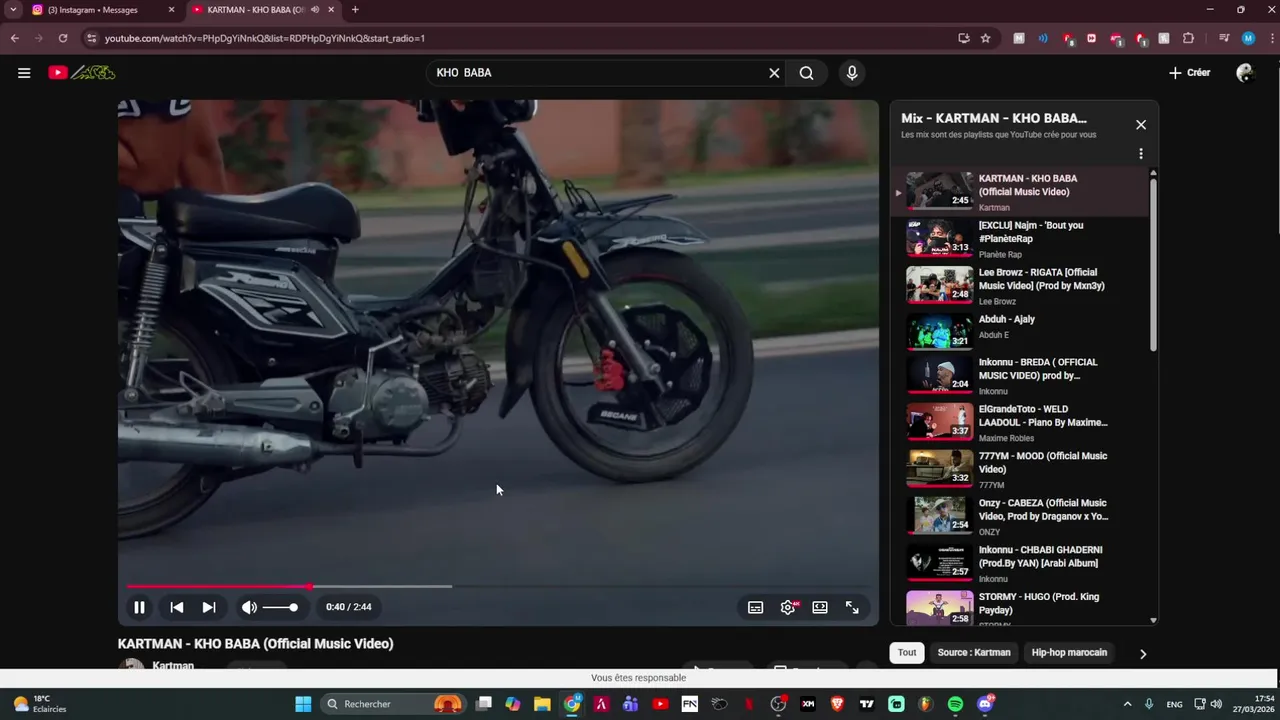Clear the KHO BABA search text
1280x720 pixels.
(x=774, y=73)
